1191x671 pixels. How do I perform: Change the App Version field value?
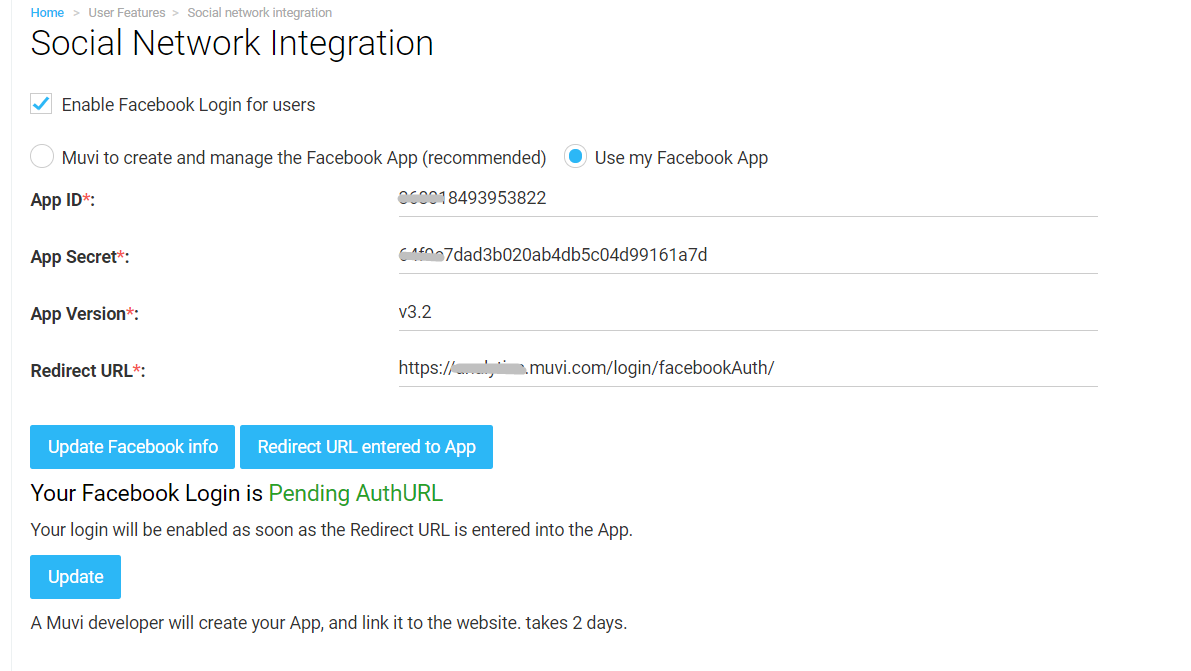coord(747,312)
